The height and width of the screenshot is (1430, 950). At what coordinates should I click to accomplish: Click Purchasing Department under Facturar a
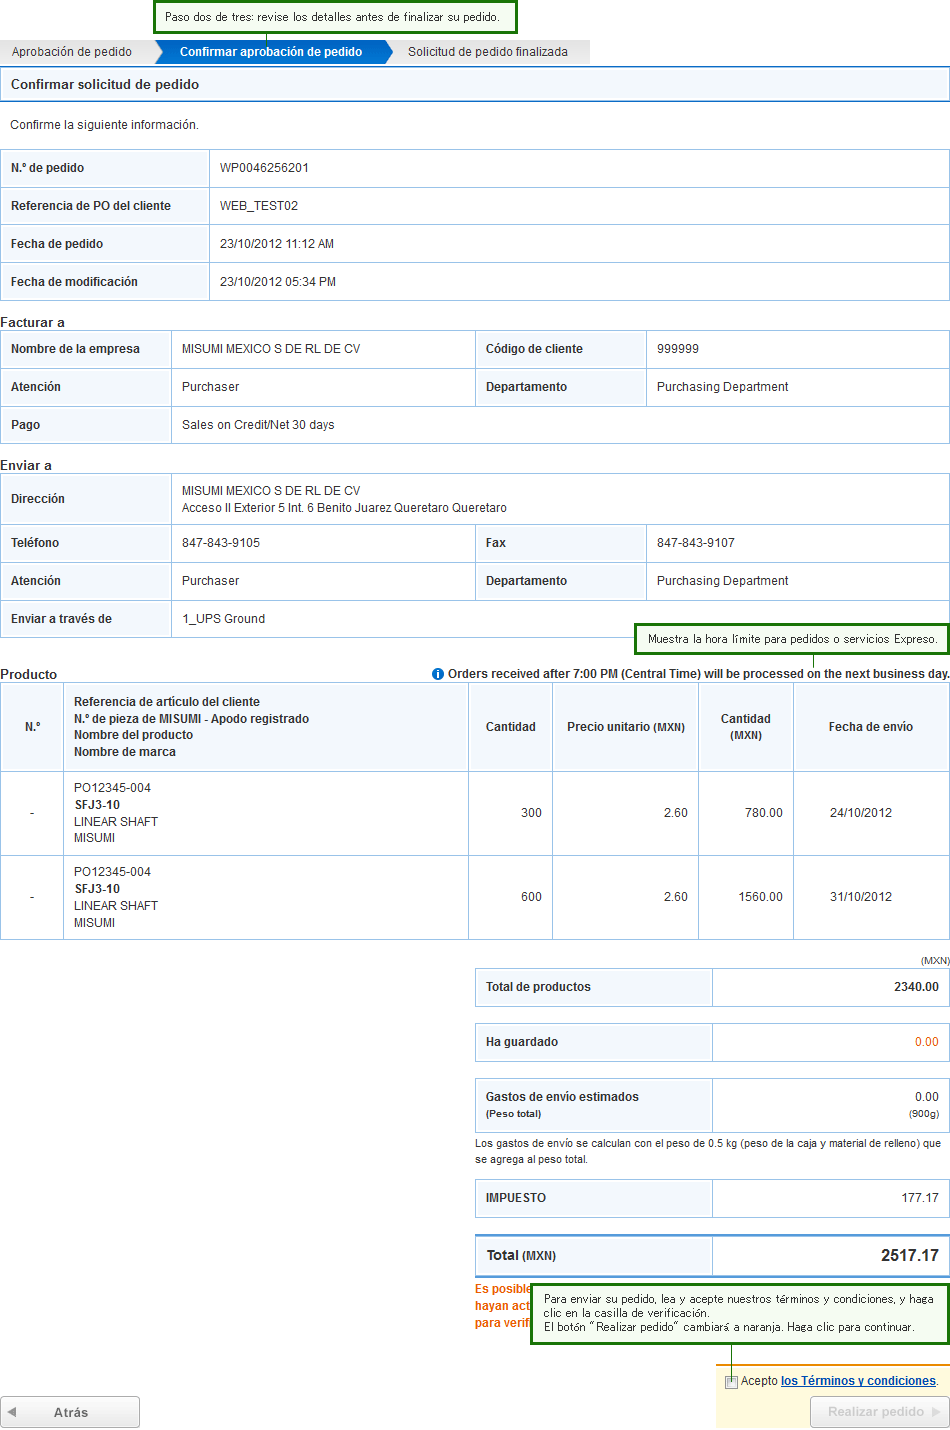click(722, 387)
